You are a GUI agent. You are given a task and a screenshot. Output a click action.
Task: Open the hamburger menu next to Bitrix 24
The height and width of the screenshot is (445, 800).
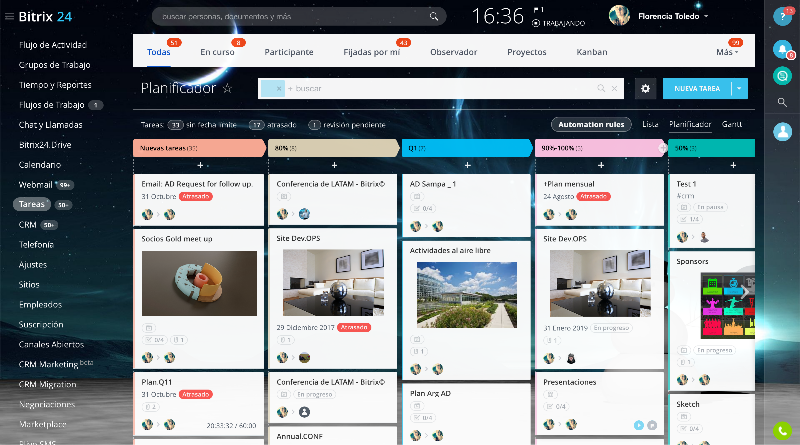(9, 17)
